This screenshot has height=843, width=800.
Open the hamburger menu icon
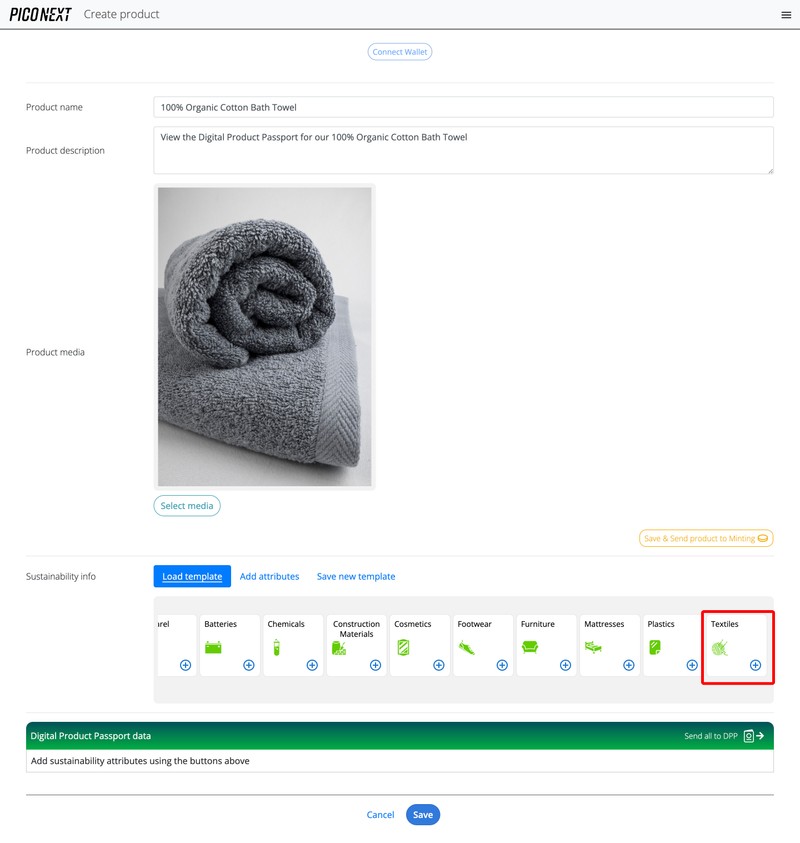tap(785, 15)
